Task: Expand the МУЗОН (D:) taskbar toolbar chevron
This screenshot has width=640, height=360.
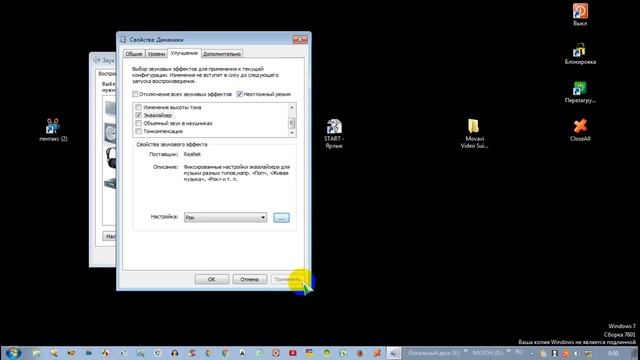Action: 509,351
